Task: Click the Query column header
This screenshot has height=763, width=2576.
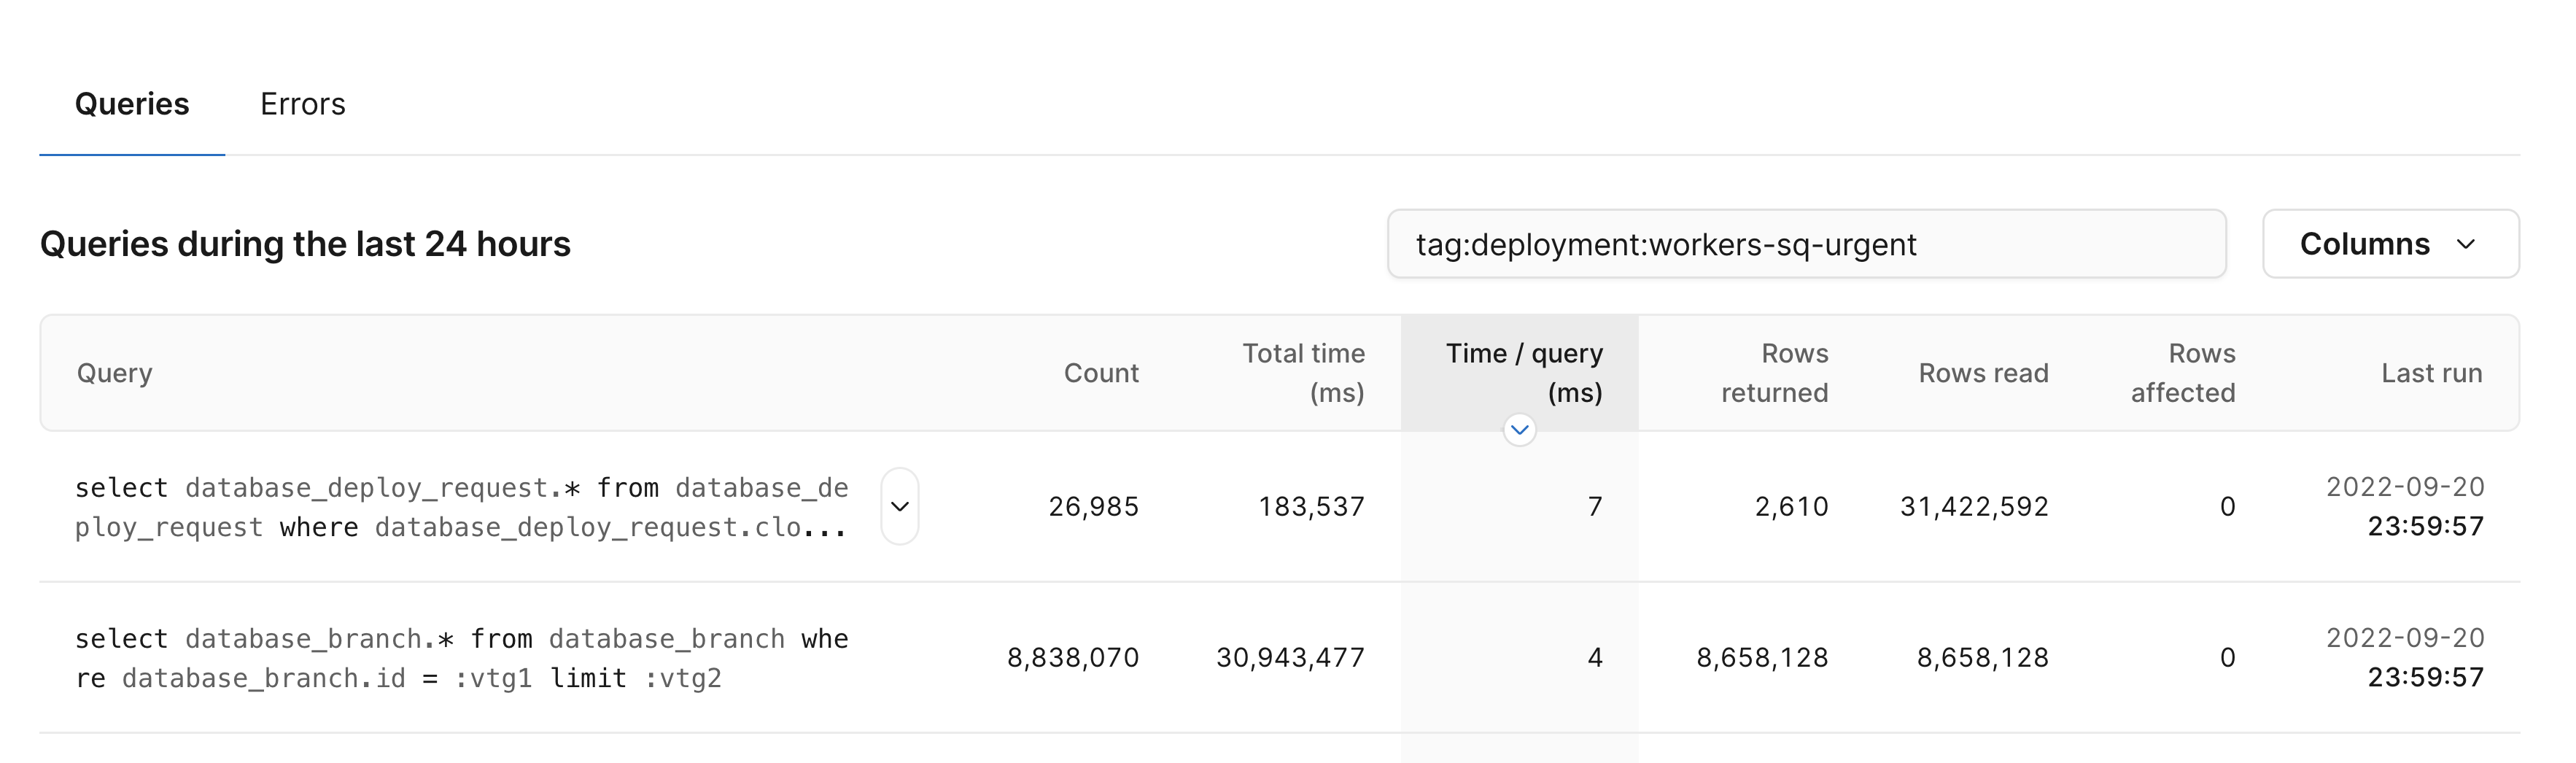Action: pos(115,372)
